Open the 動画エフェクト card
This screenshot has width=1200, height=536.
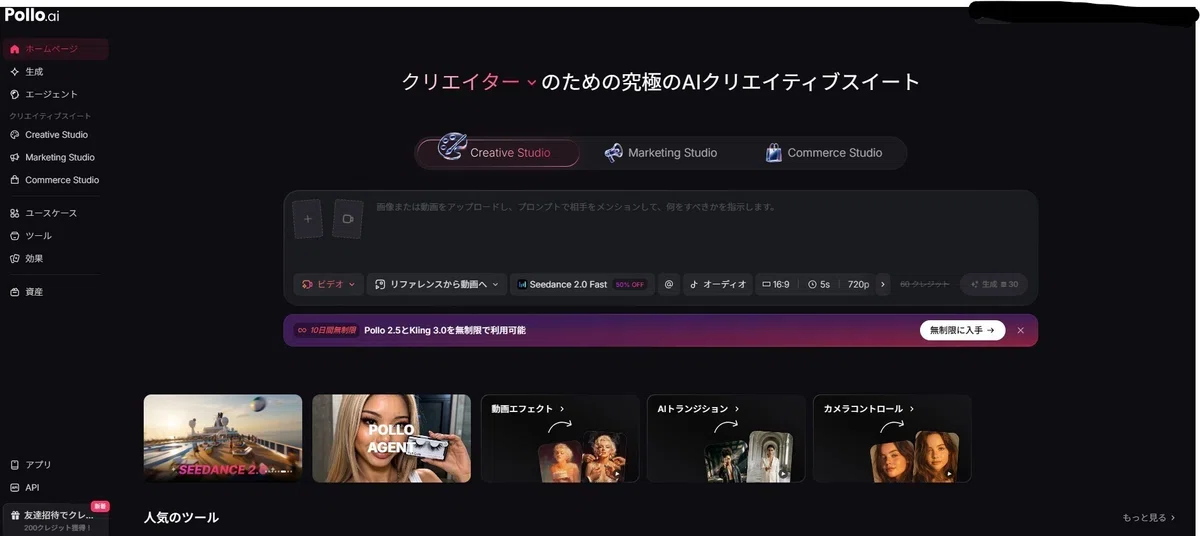click(560, 438)
